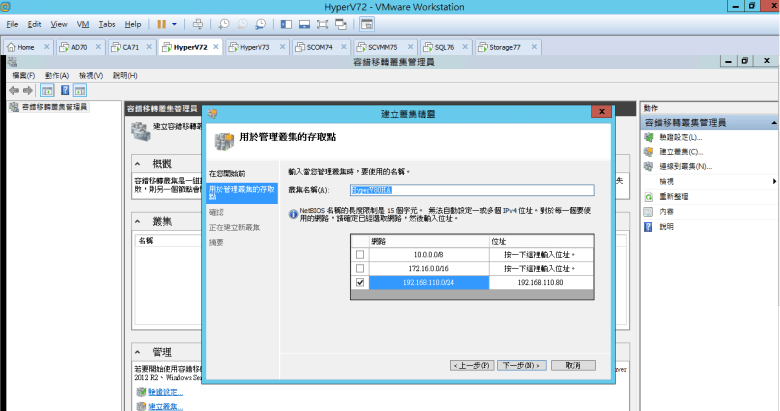
Task: Click the MMC back arrow icon
Action: 13,90
